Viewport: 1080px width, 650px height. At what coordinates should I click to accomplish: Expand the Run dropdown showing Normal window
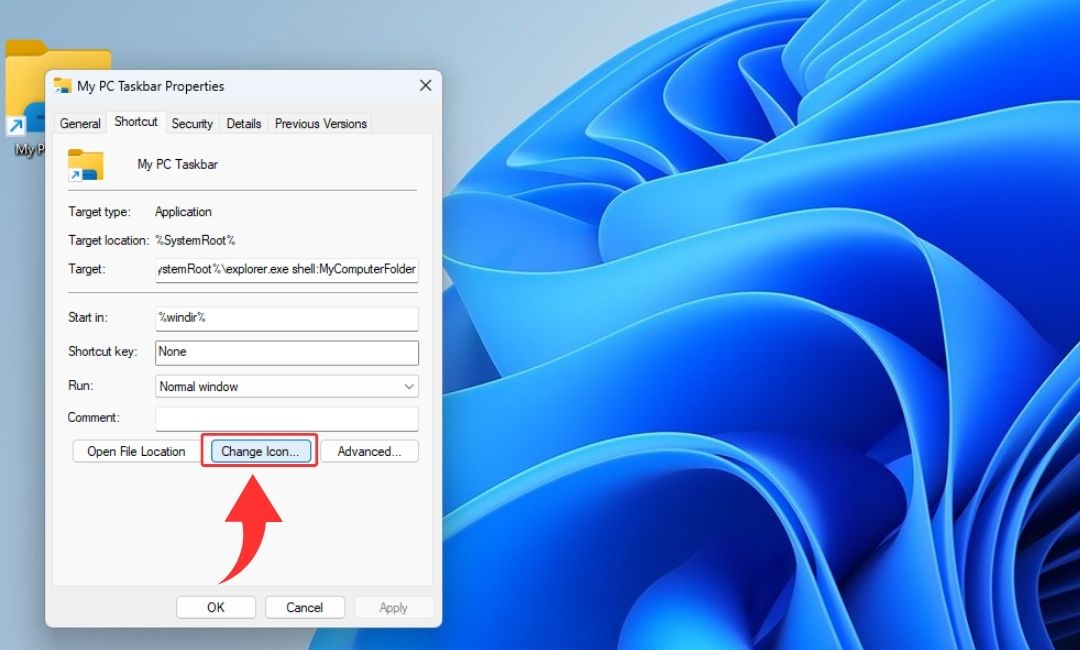pos(286,386)
